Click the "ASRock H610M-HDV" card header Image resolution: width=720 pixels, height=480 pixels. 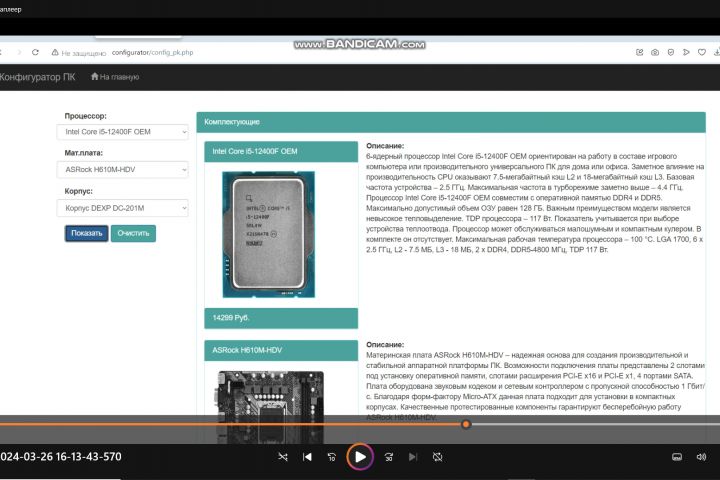pyautogui.click(x=281, y=350)
